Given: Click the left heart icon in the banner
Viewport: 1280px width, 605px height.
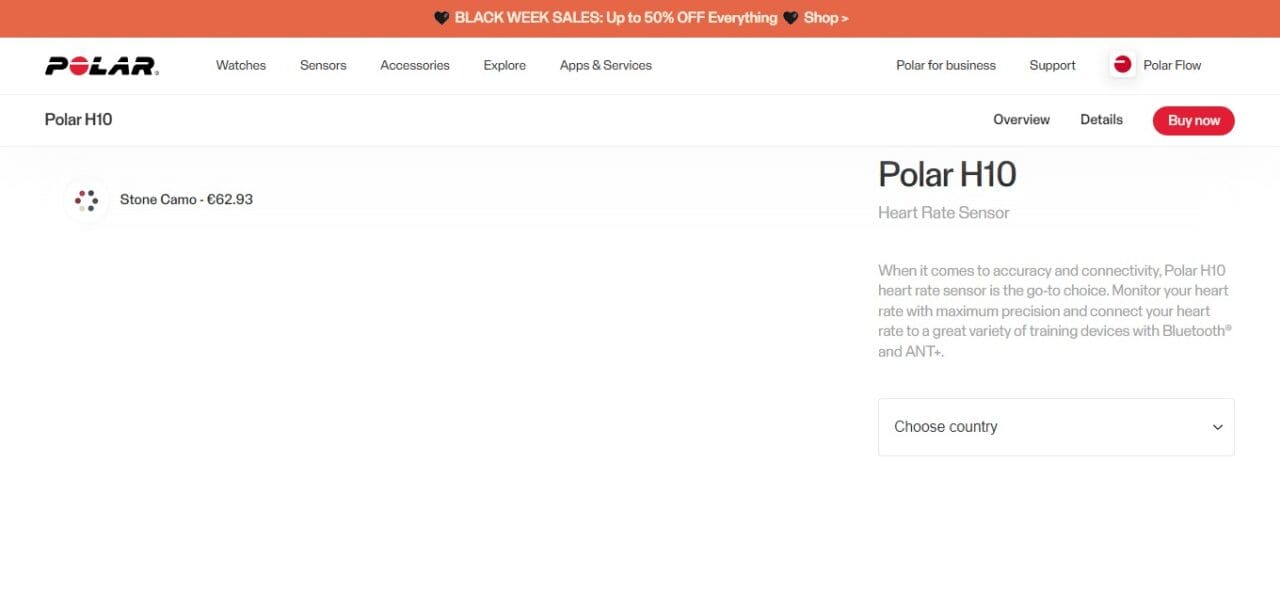Looking at the screenshot, I should pos(441,18).
